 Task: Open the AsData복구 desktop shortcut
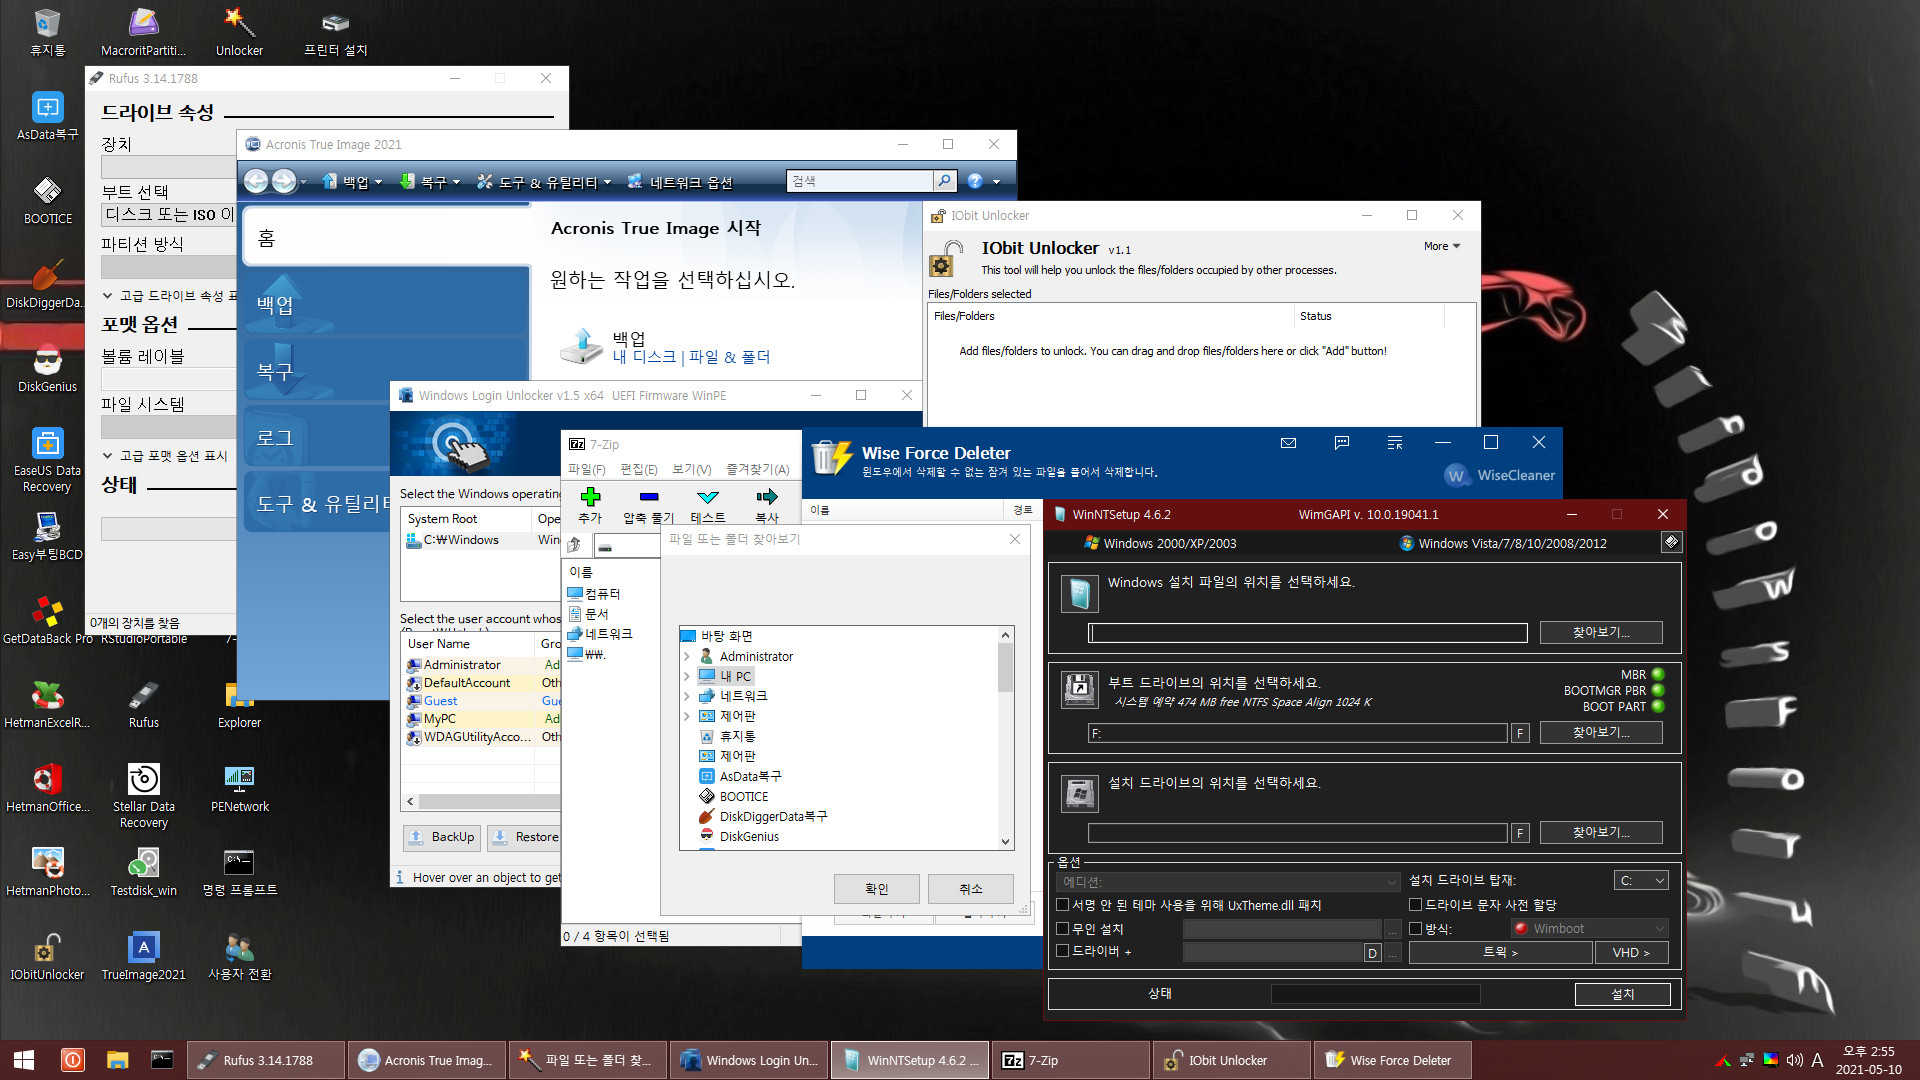[47, 116]
